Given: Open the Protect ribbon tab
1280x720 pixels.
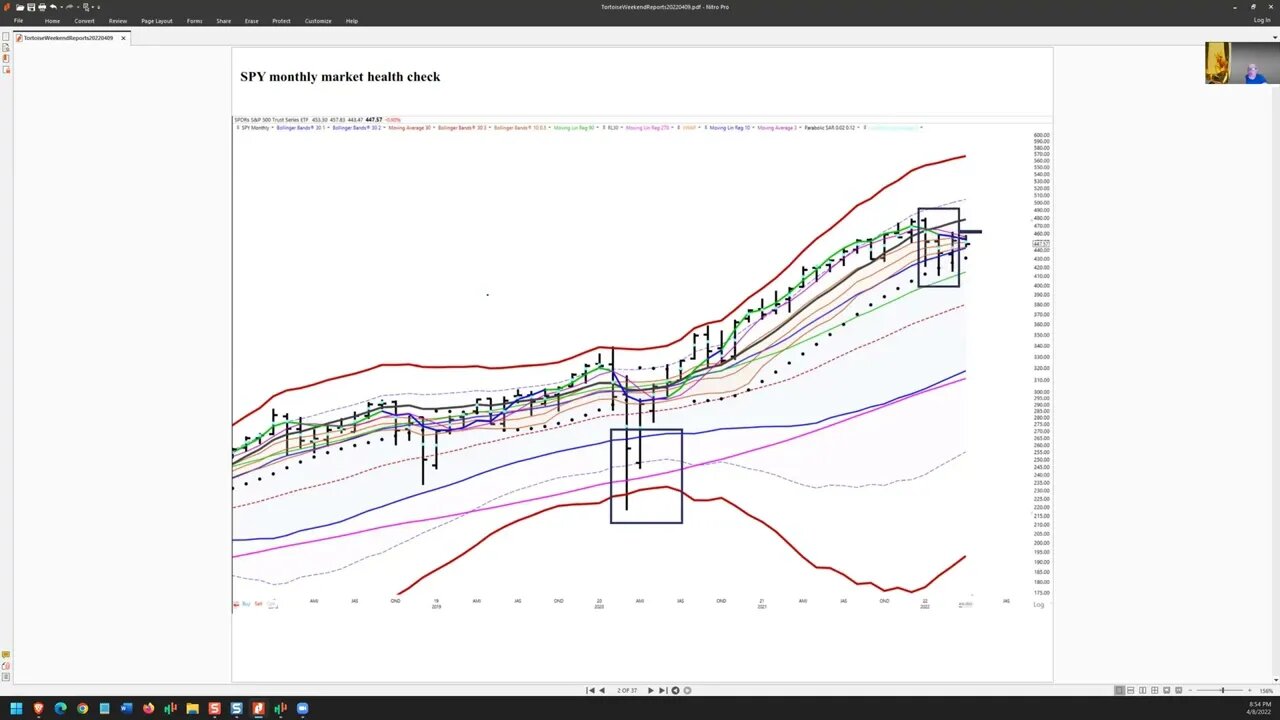Looking at the screenshot, I should tap(282, 21).
